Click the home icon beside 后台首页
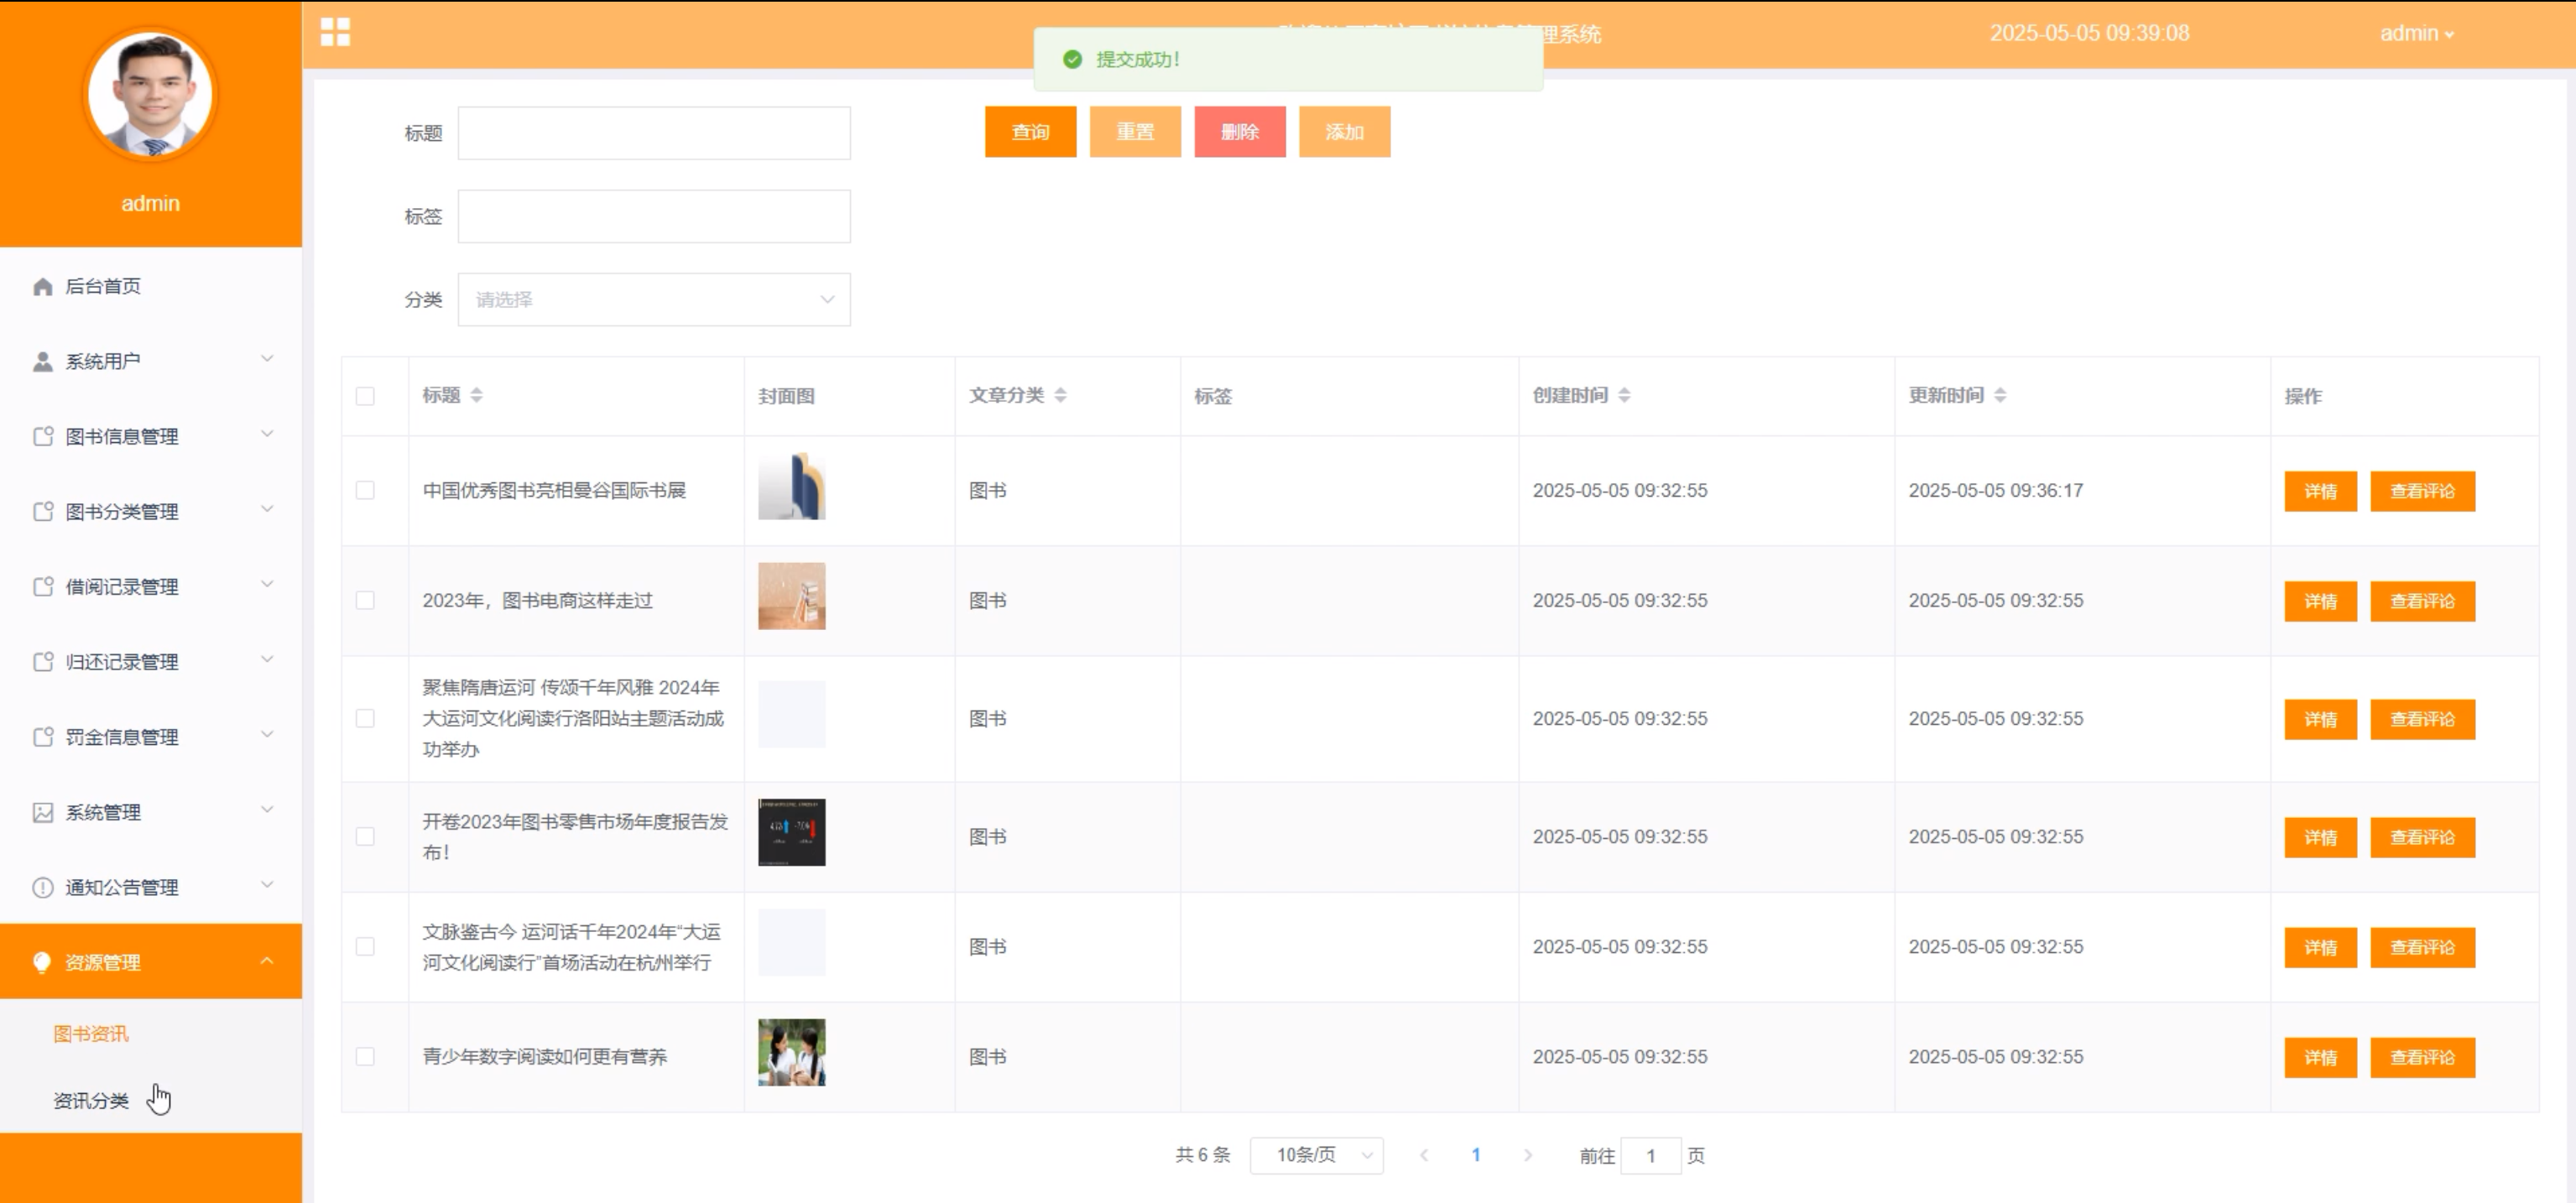Viewport: 2576px width, 1203px height. [x=42, y=287]
